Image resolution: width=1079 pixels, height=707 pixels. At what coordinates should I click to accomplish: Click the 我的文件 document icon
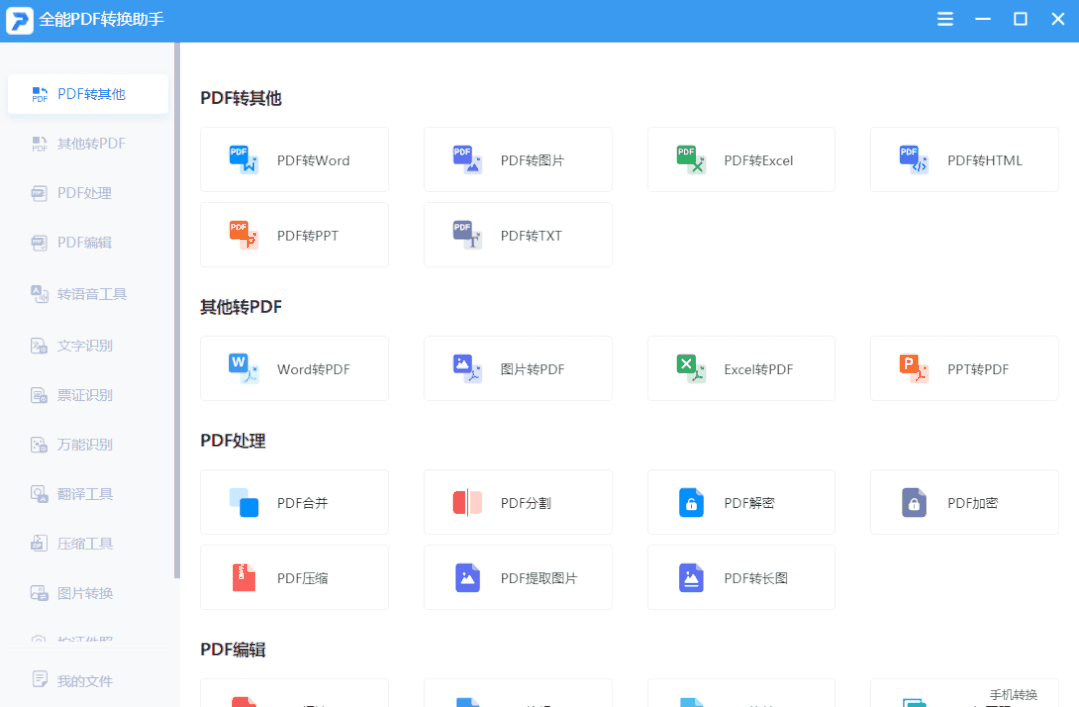[x=40, y=680]
